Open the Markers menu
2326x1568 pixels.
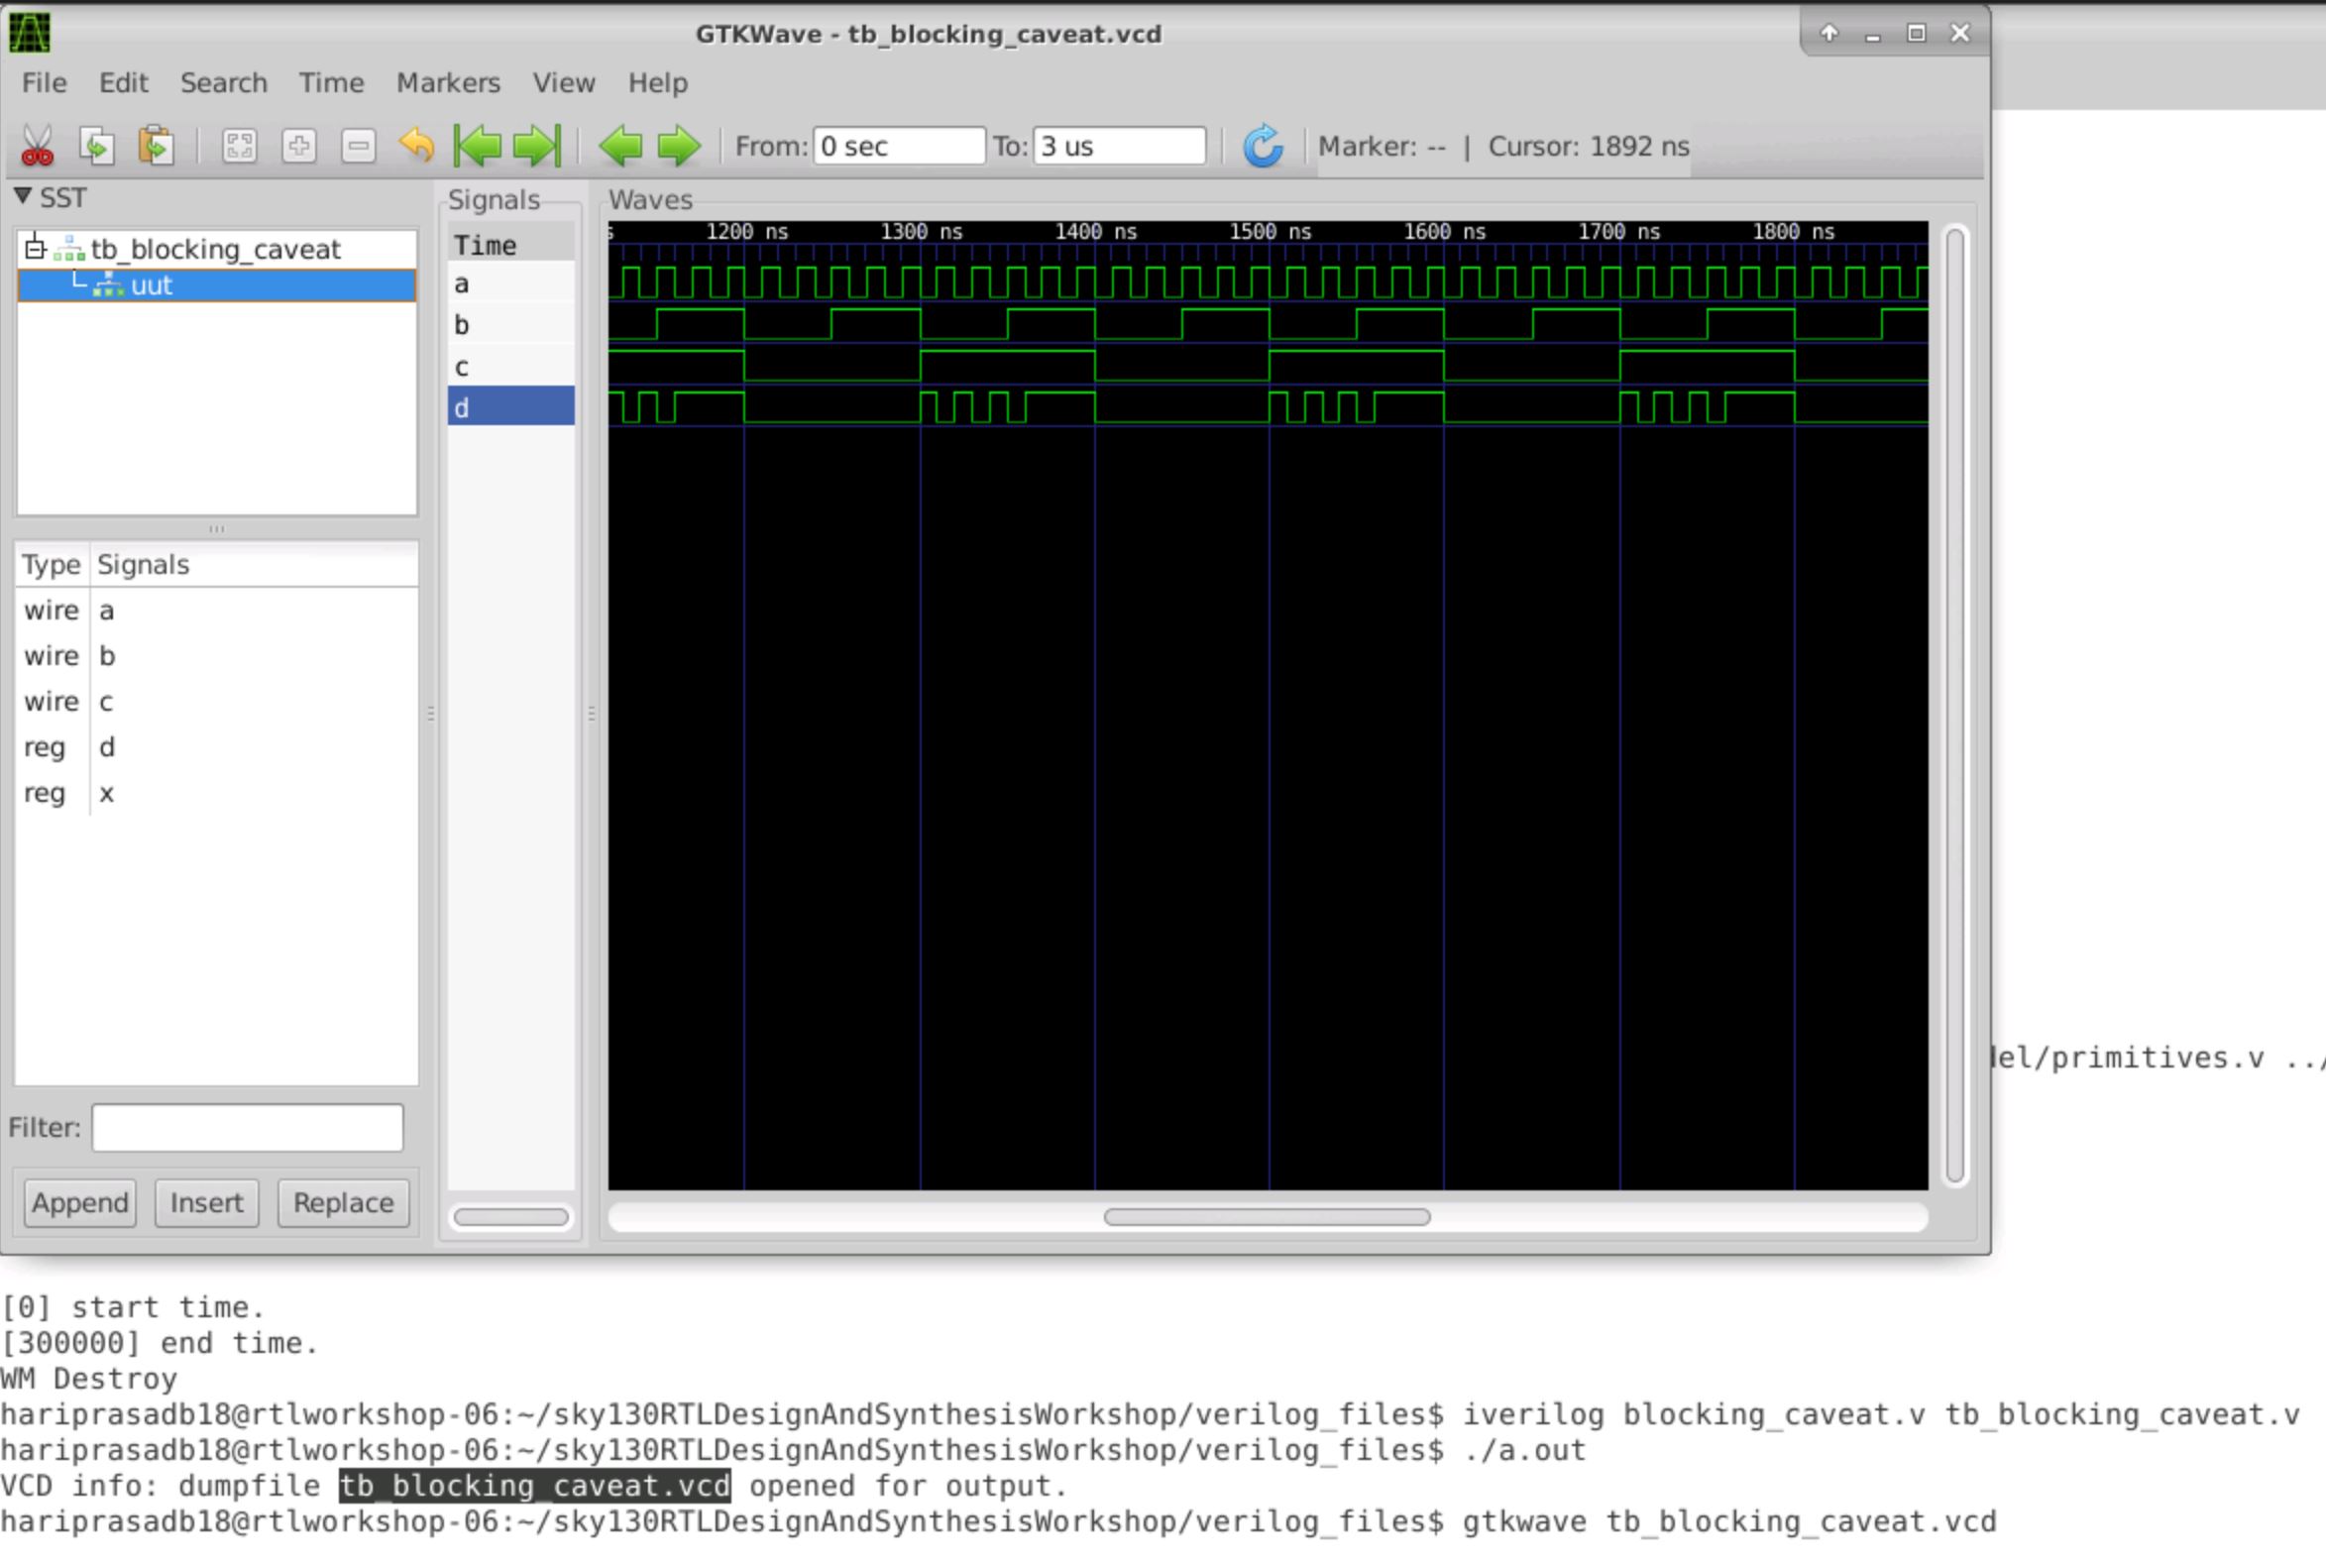tap(448, 83)
